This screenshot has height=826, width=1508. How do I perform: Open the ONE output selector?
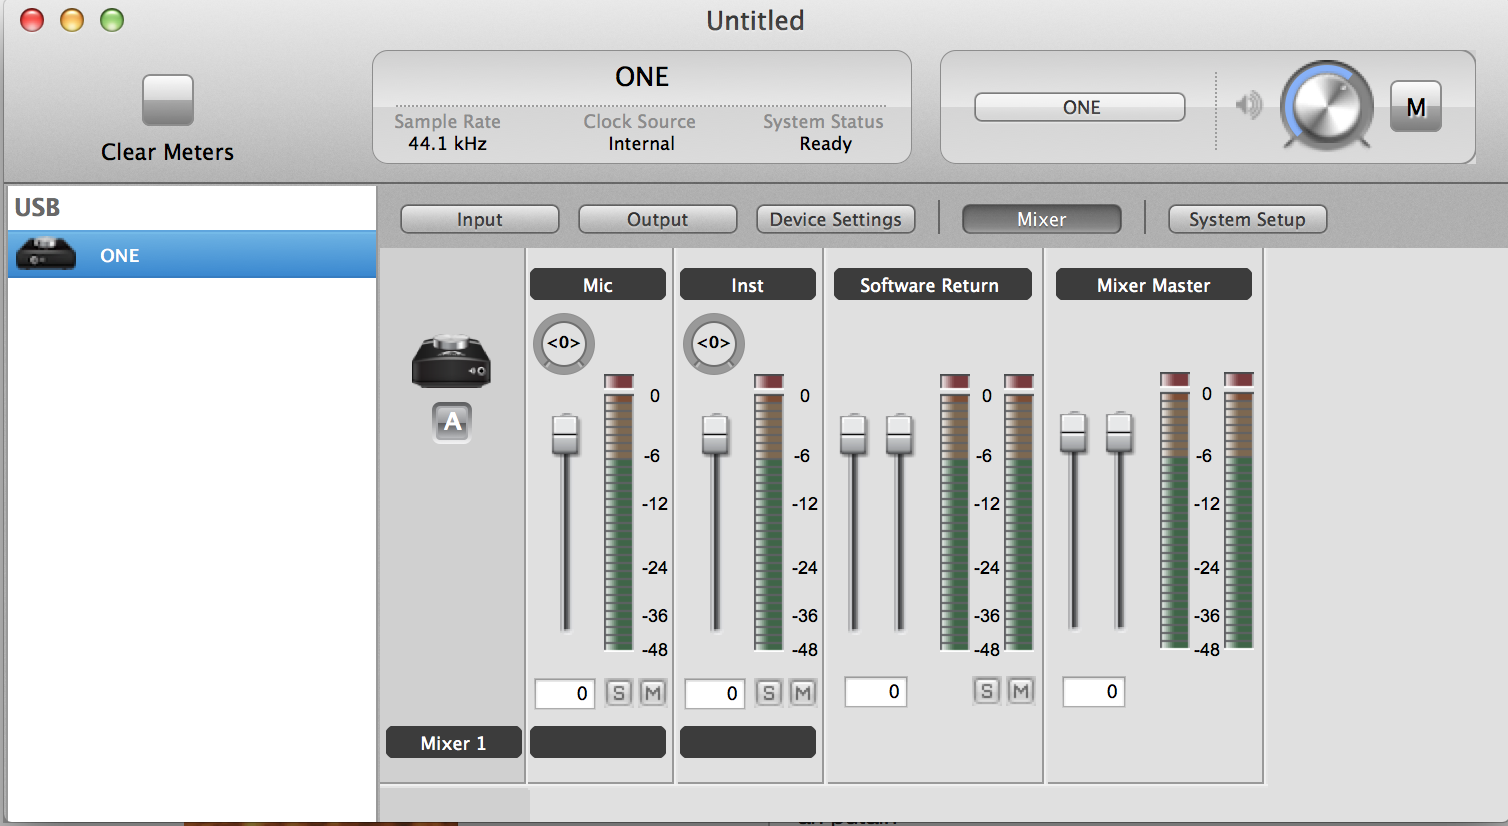[x=1078, y=106]
